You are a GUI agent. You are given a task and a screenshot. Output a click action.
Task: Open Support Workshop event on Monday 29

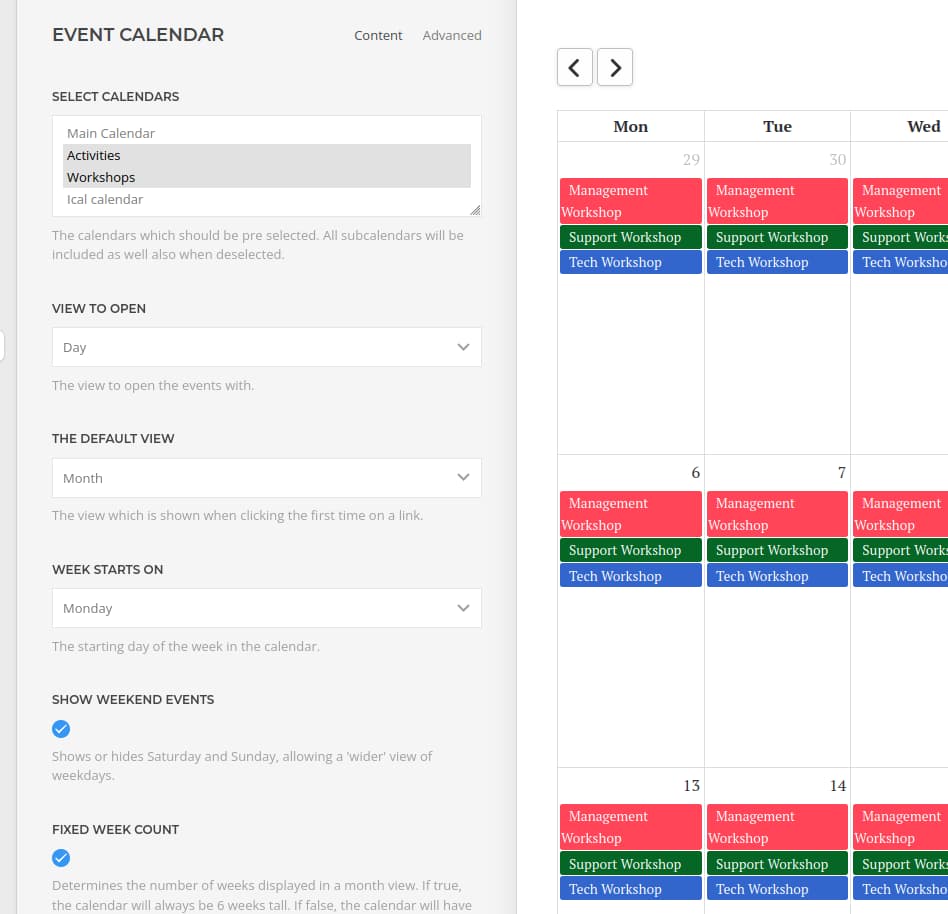point(631,237)
